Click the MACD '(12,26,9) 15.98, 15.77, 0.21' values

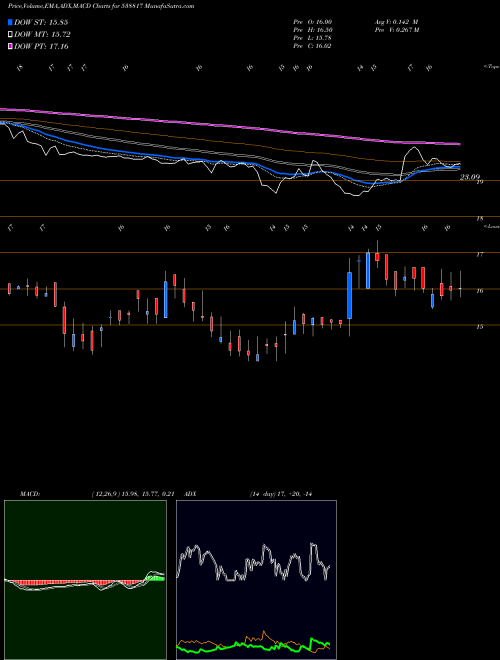coord(133,494)
